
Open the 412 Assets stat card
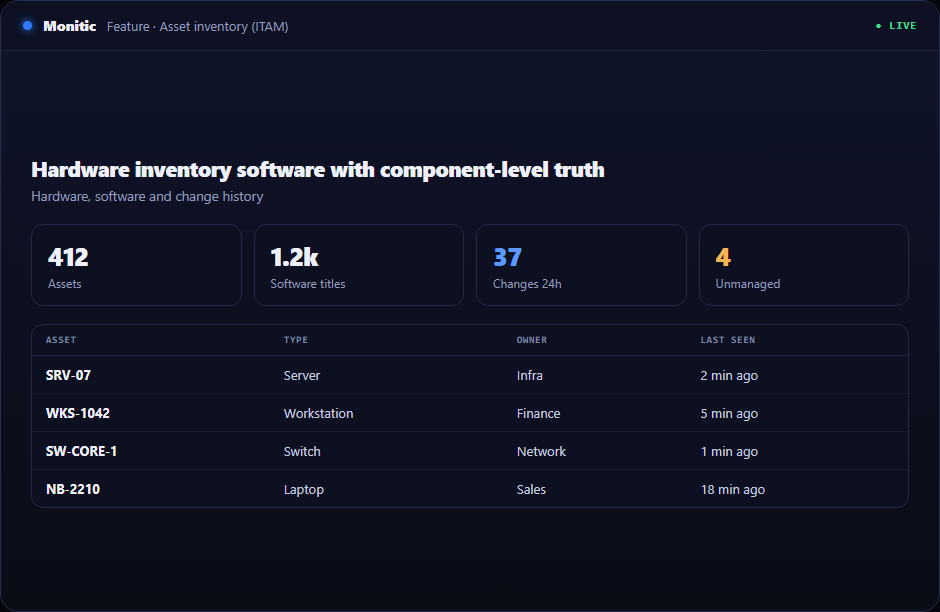(x=136, y=265)
